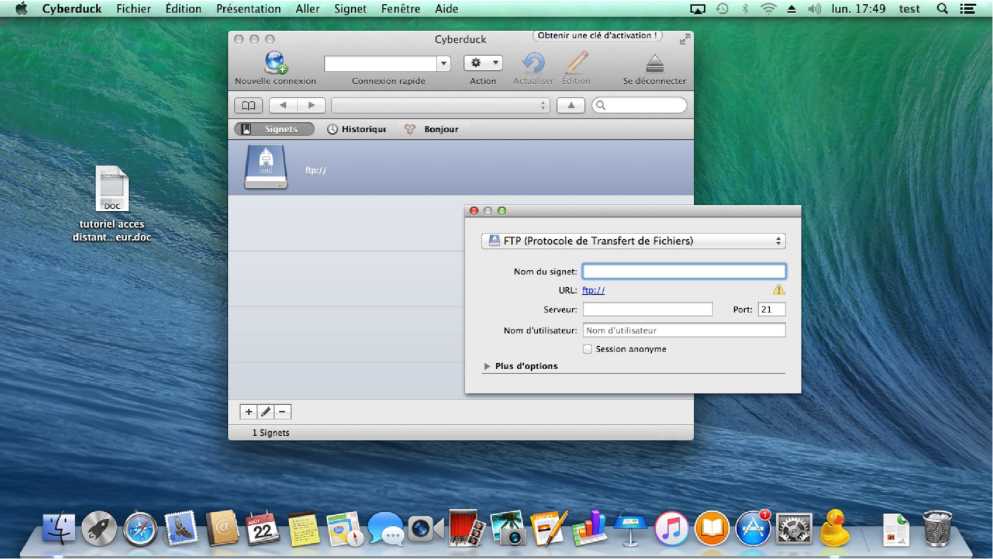Click the Actualiser refresh icon
Viewport: 993px width, 559px height.
pos(533,63)
